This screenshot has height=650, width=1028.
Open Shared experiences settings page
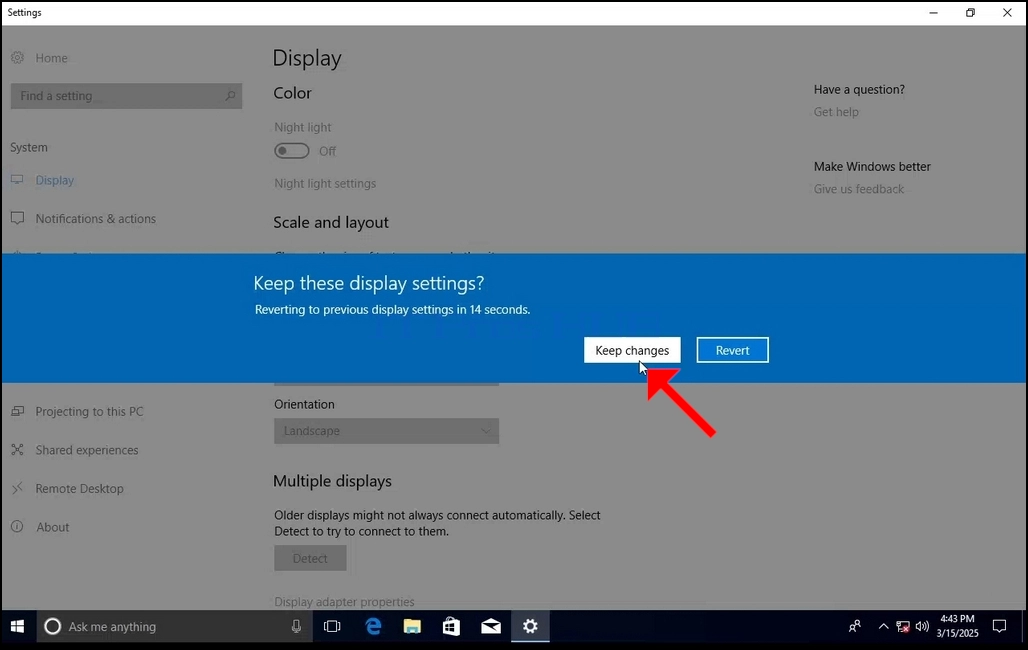87,450
